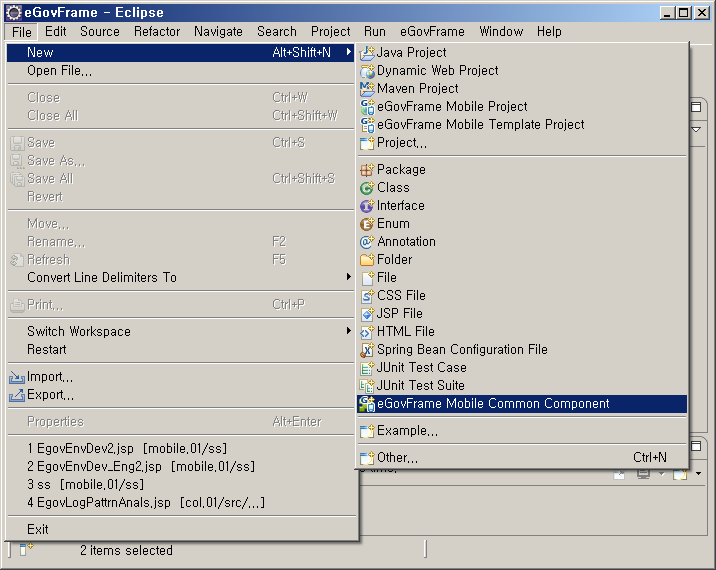Screen dimensions: 716x570
Task: Choose Other... from the New submenu
Action: 397,458
